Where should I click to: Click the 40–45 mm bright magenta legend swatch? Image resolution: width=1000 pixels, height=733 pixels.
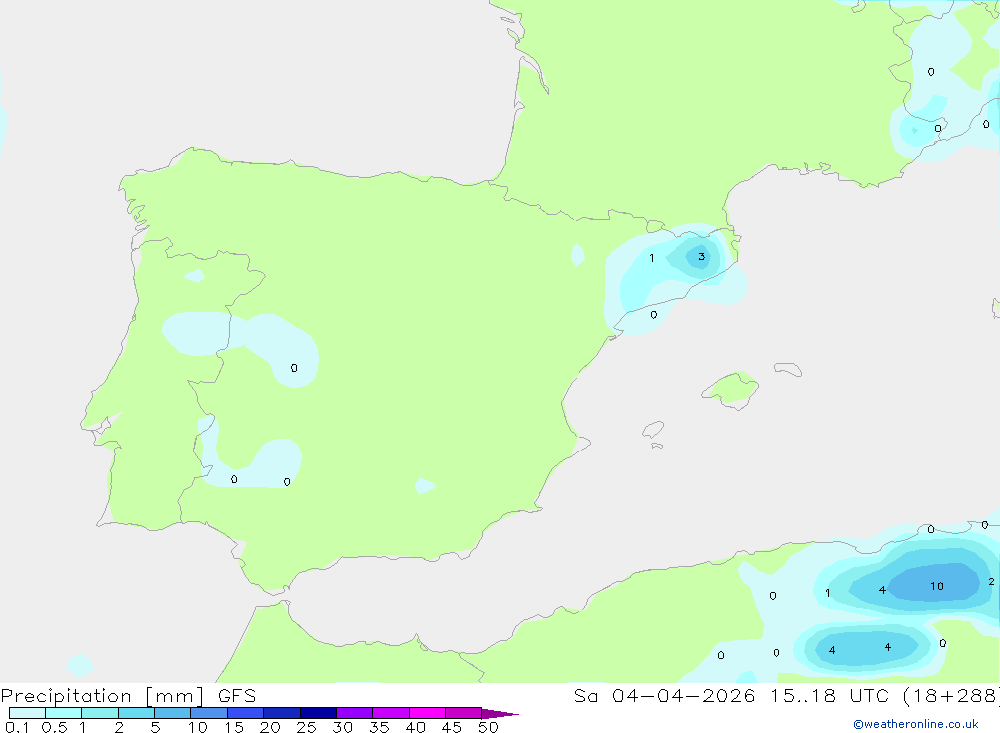427,713
